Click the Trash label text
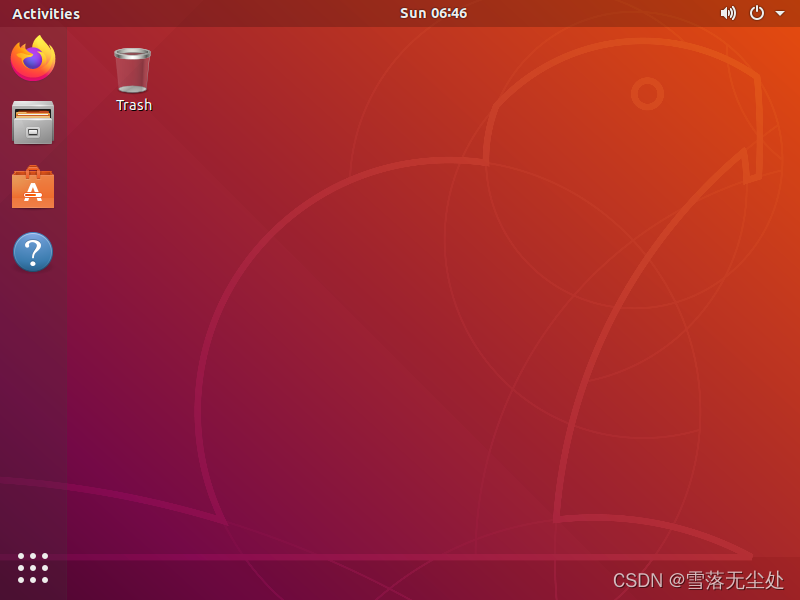800x600 pixels. point(134,105)
